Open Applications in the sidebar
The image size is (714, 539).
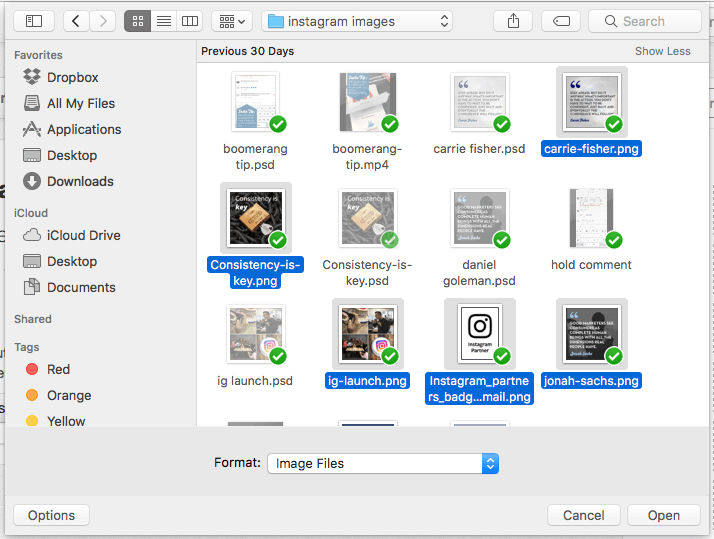[x=84, y=129]
